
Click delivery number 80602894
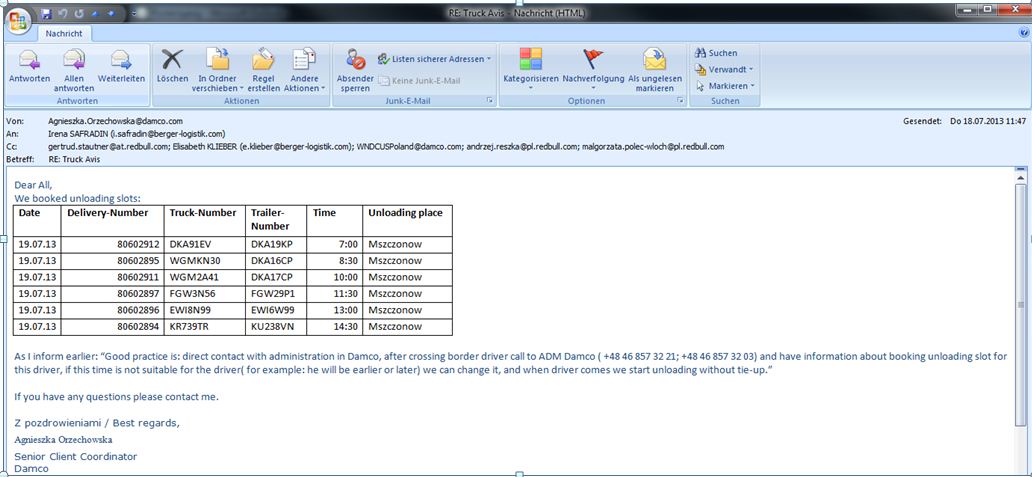click(x=138, y=326)
